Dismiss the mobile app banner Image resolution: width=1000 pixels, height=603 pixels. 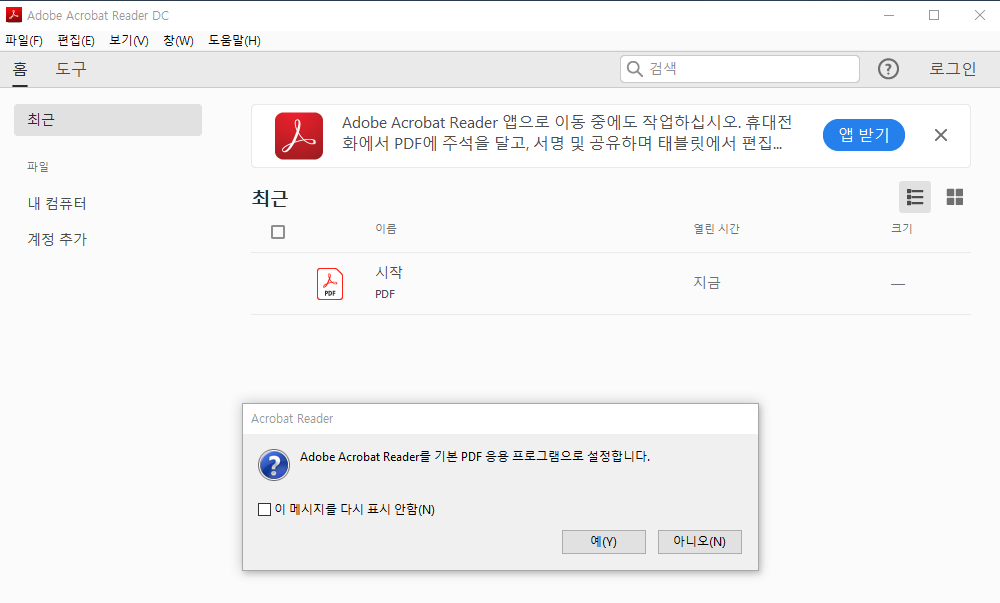(x=941, y=135)
